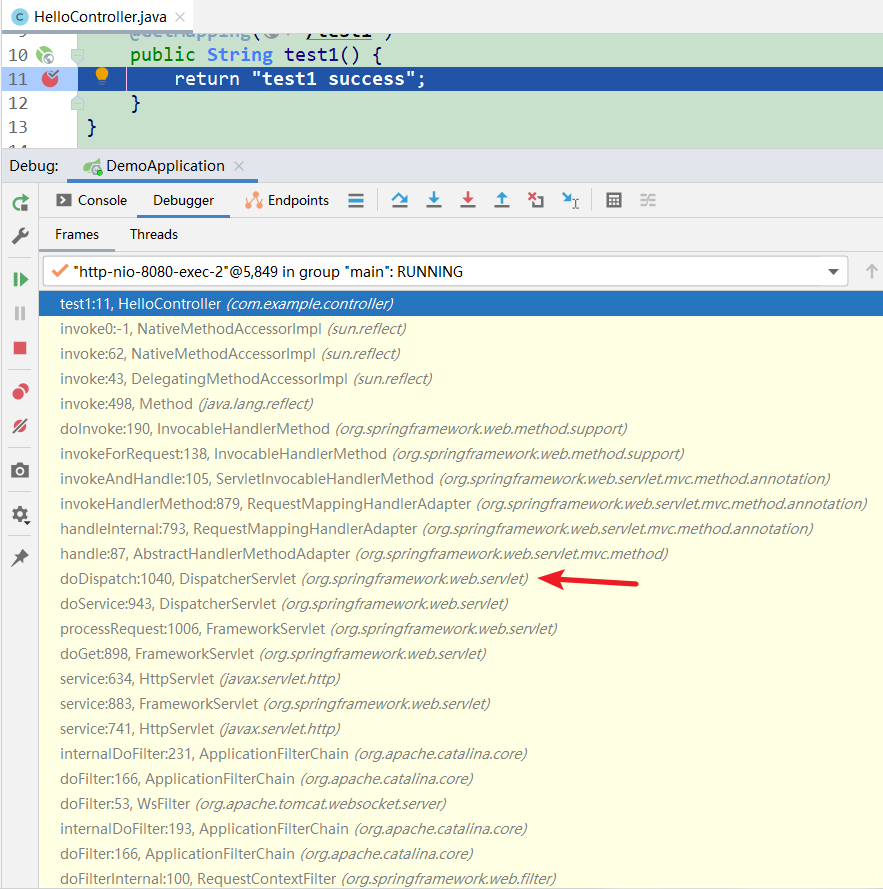
Task: Switch to the Console tab
Action: (x=91, y=201)
